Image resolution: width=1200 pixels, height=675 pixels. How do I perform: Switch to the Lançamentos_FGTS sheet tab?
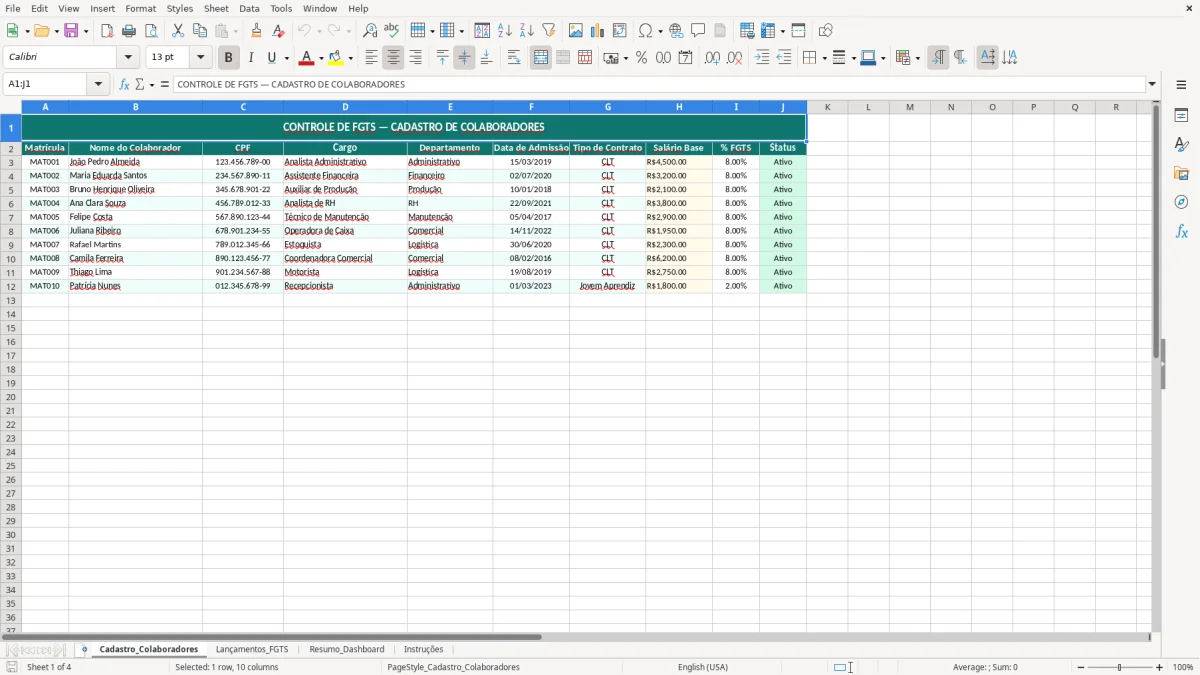tap(252, 650)
